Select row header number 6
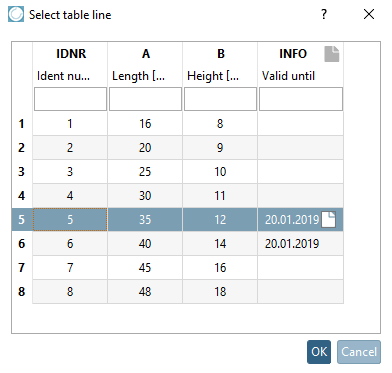 pos(22,244)
